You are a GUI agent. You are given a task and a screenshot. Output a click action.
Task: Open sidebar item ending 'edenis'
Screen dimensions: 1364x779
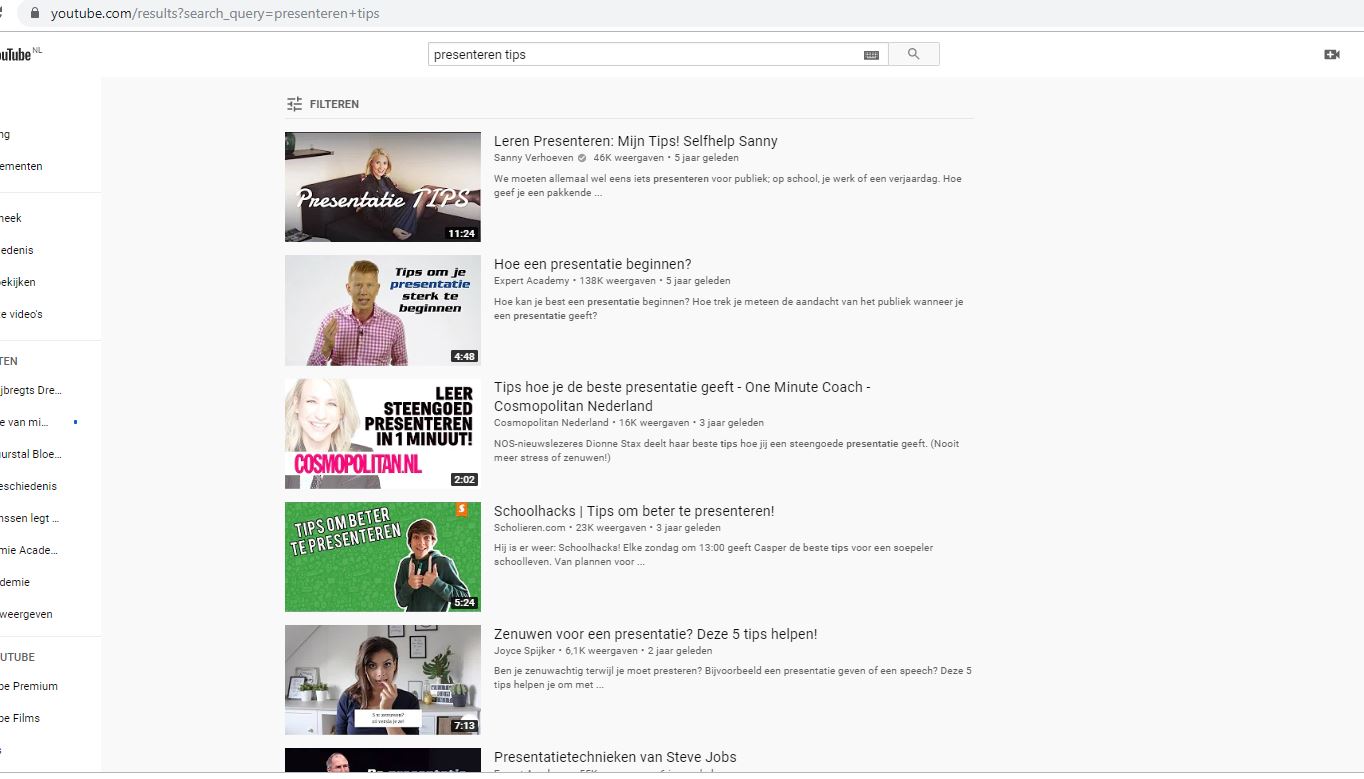pyautogui.click(x=17, y=250)
